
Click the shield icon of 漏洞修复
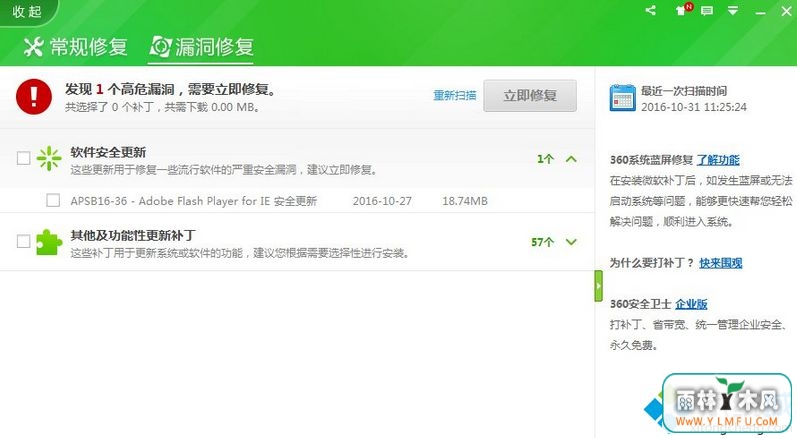pos(161,47)
